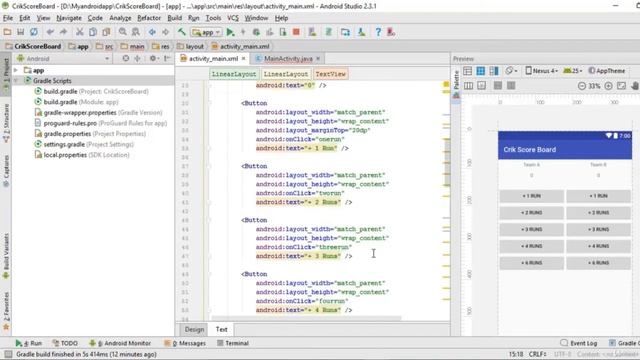The width and height of the screenshot is (640, 360).
Task: Open the Refactor menu
Action: [149, 18]
